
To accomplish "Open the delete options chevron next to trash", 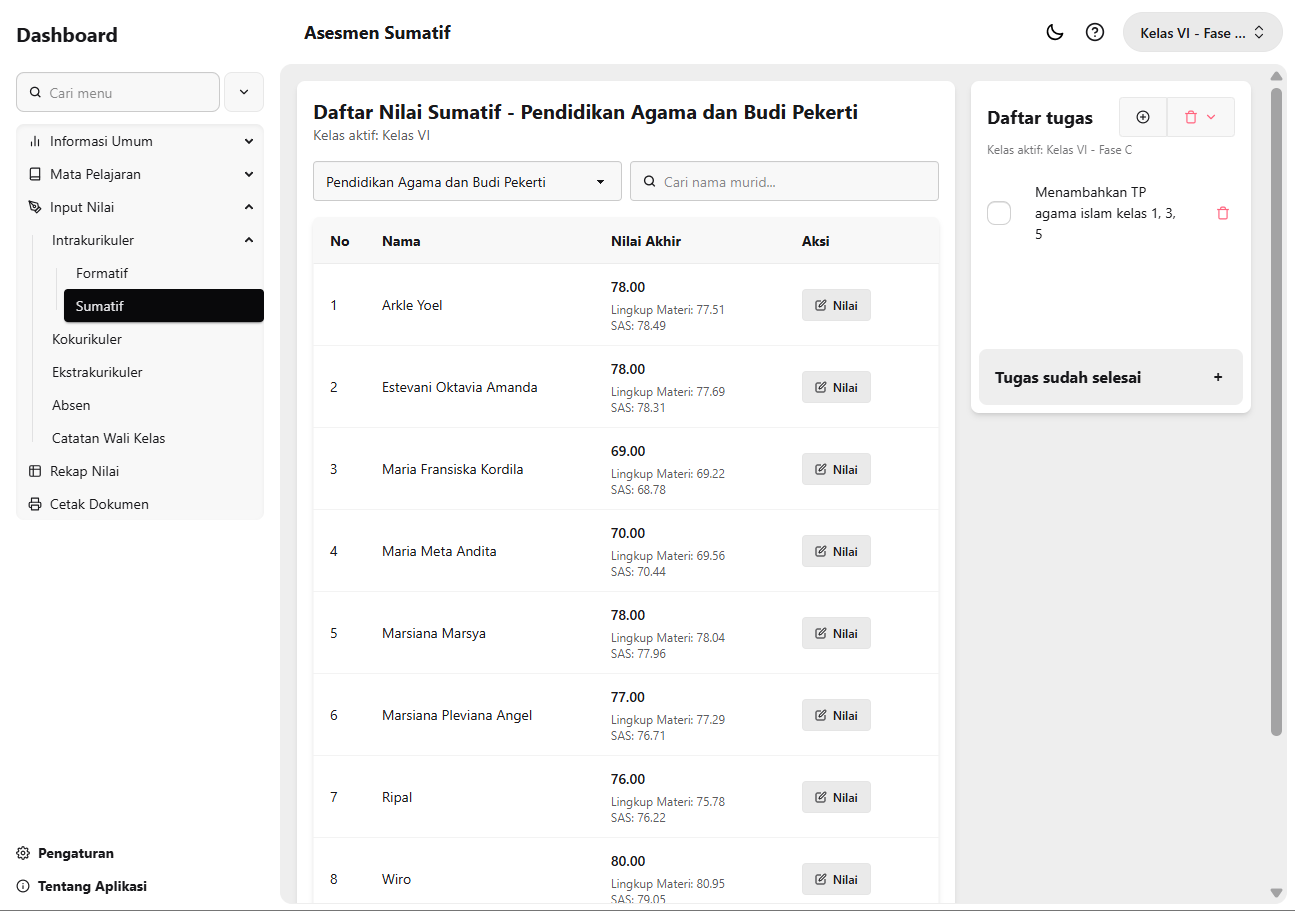I will click(1214, 117).
